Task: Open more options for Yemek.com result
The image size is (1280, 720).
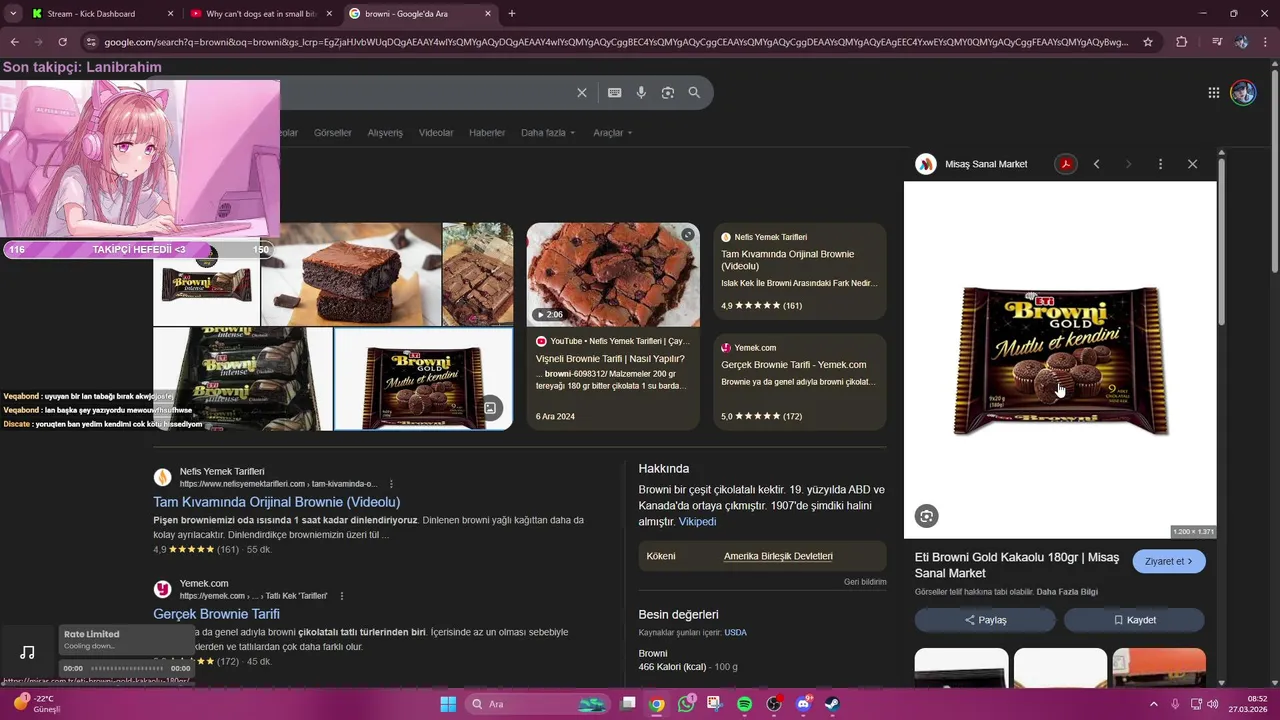Action: 342,596
